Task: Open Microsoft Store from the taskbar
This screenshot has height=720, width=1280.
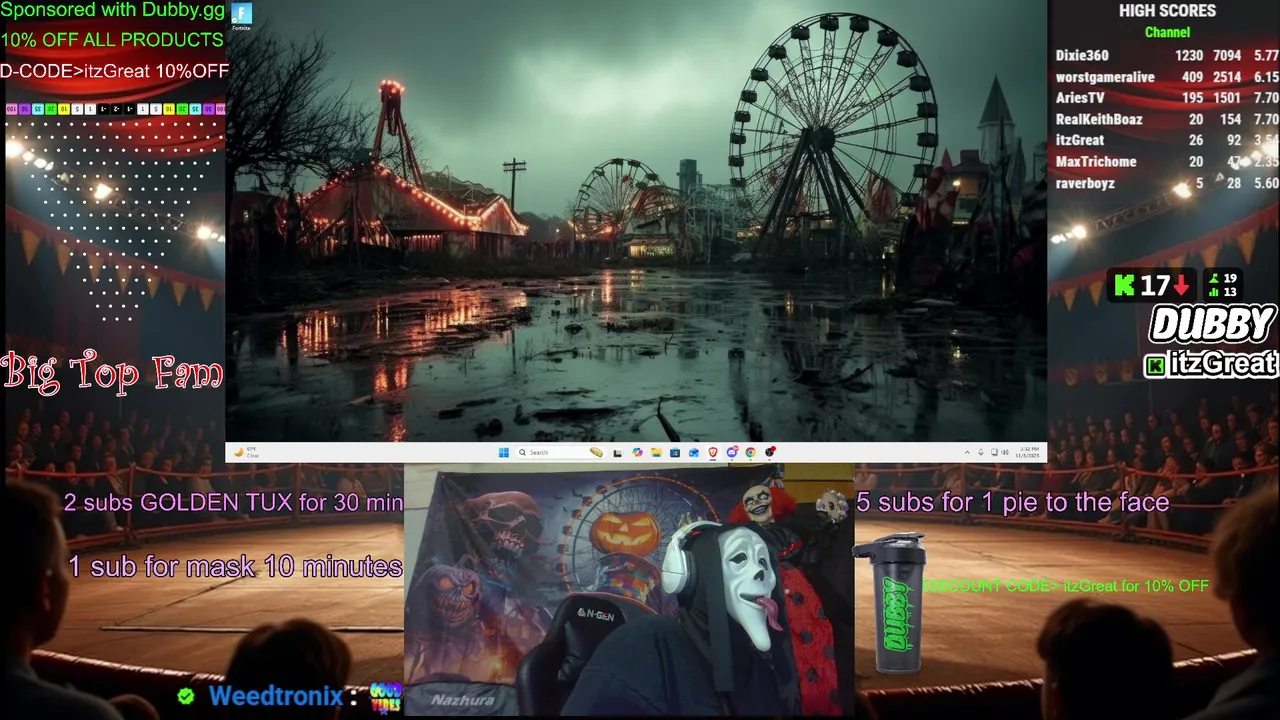Action: [675, 452]
